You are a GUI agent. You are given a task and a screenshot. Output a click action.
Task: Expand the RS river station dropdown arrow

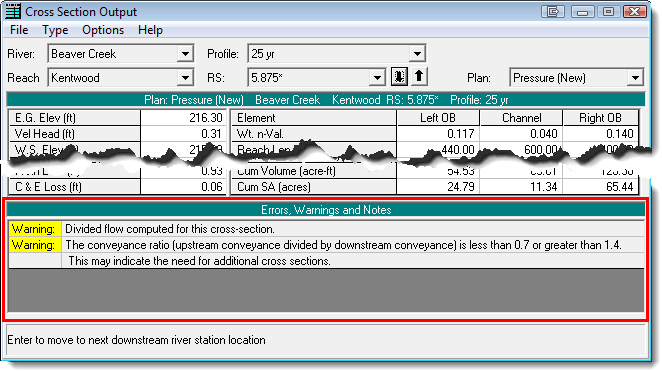[377, 78]
